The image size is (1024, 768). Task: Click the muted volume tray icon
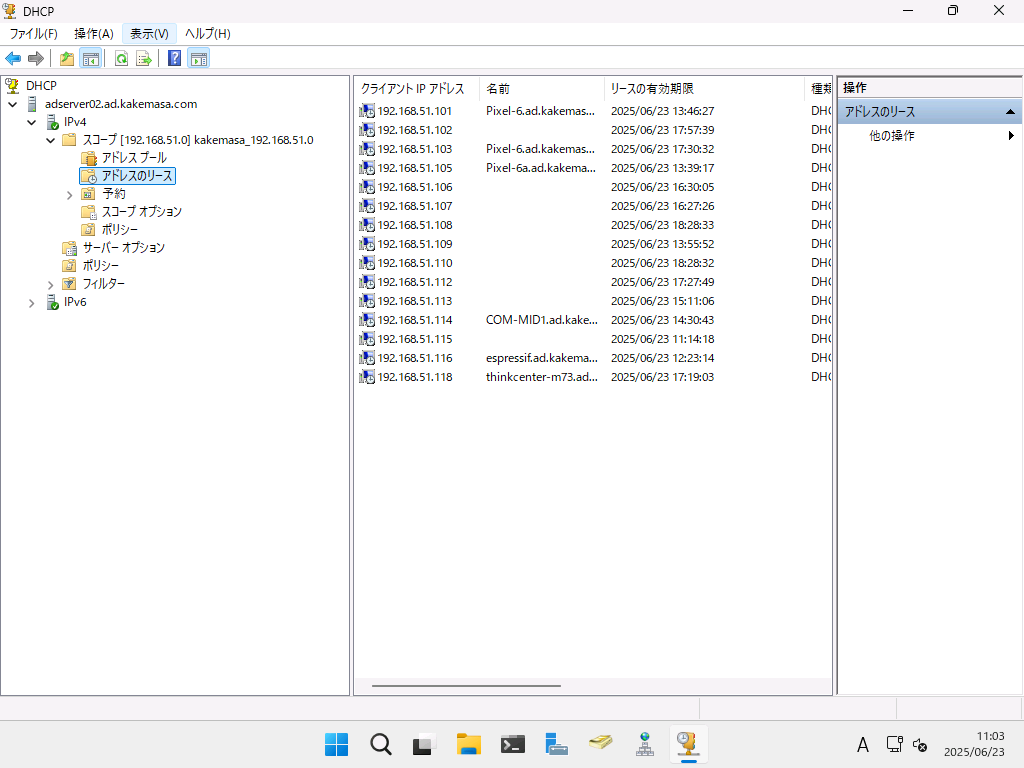pyautogui.click(x=920, y=744)
